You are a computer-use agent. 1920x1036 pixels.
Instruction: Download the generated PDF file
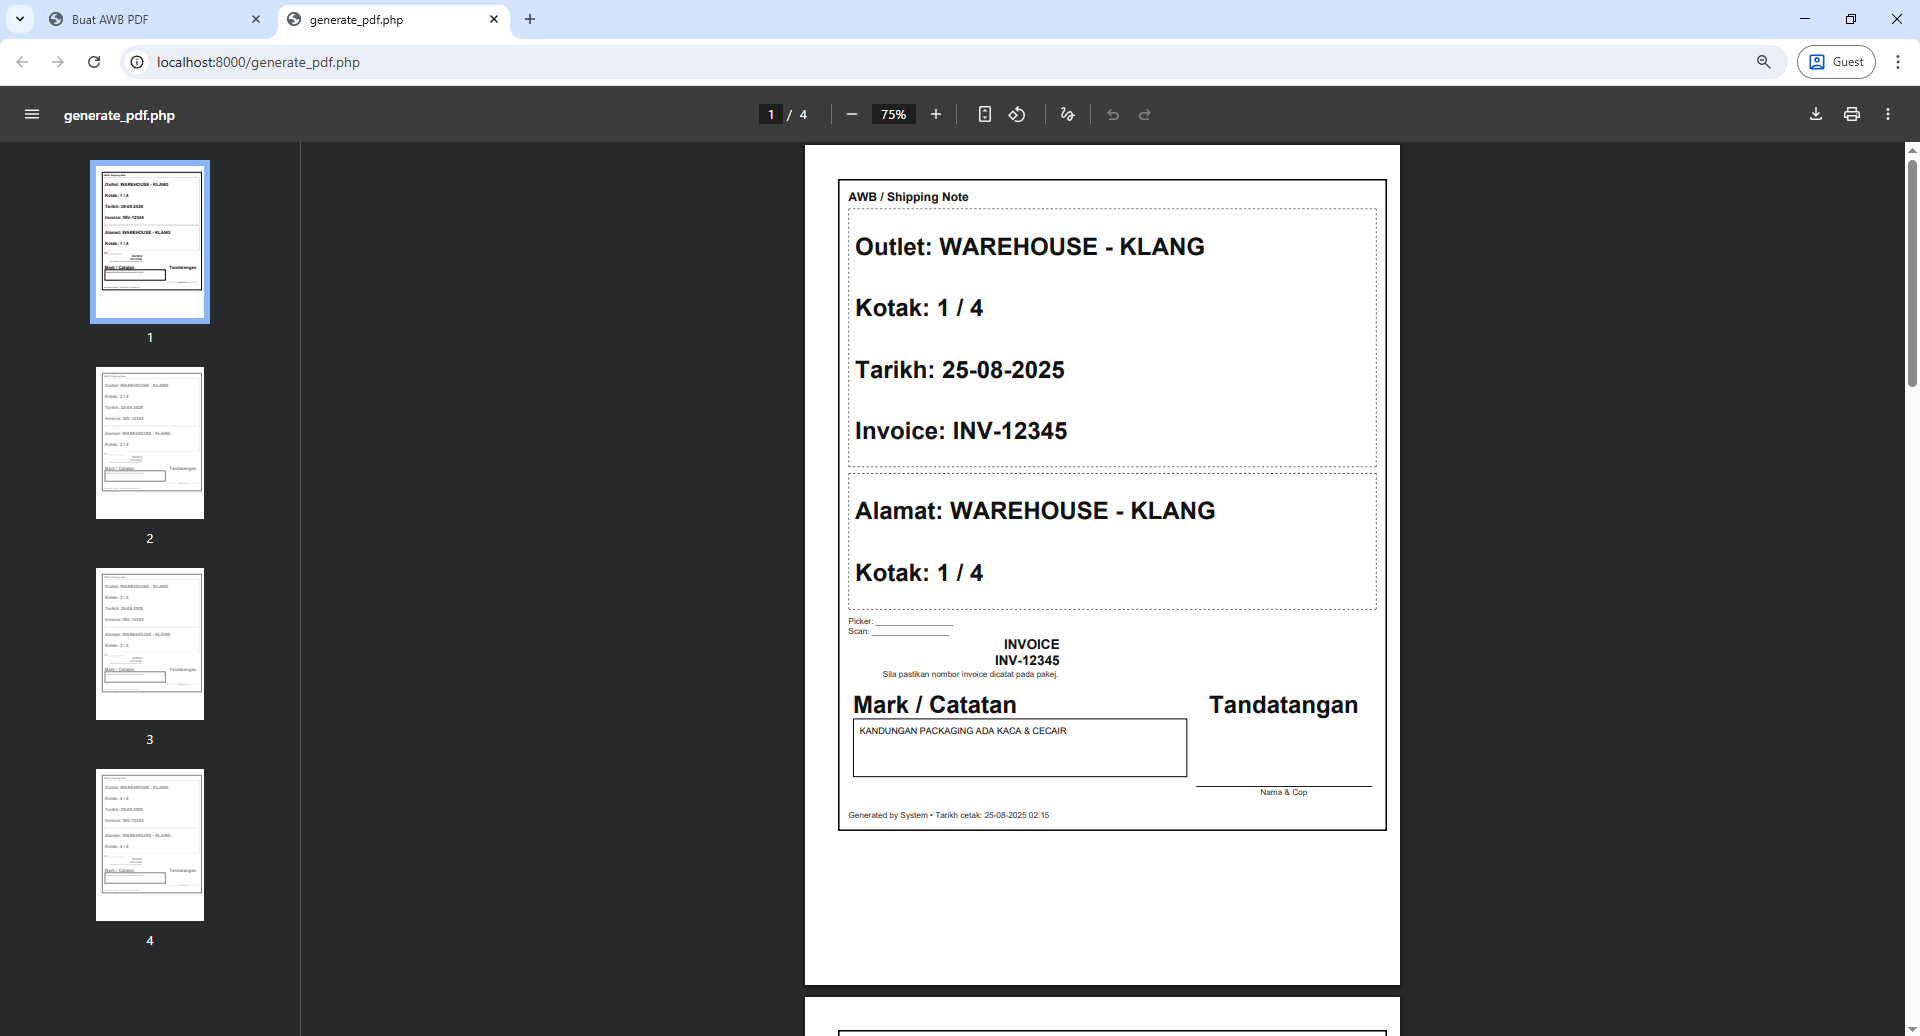coord(1815,114)
